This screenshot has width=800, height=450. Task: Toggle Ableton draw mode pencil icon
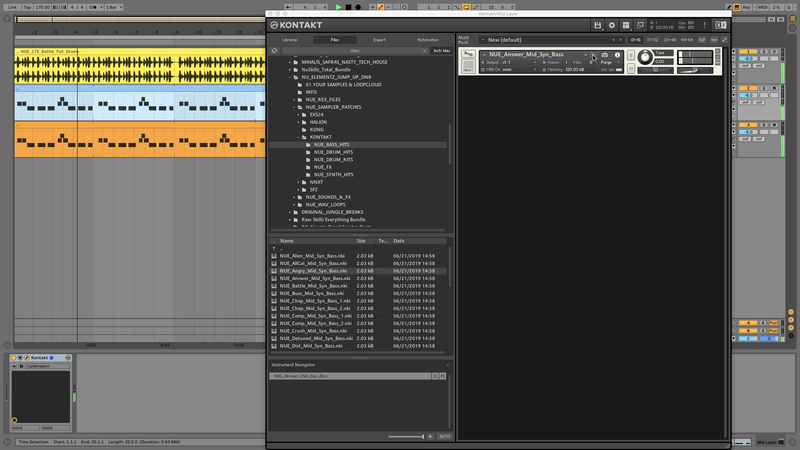(x=730, y=7)
